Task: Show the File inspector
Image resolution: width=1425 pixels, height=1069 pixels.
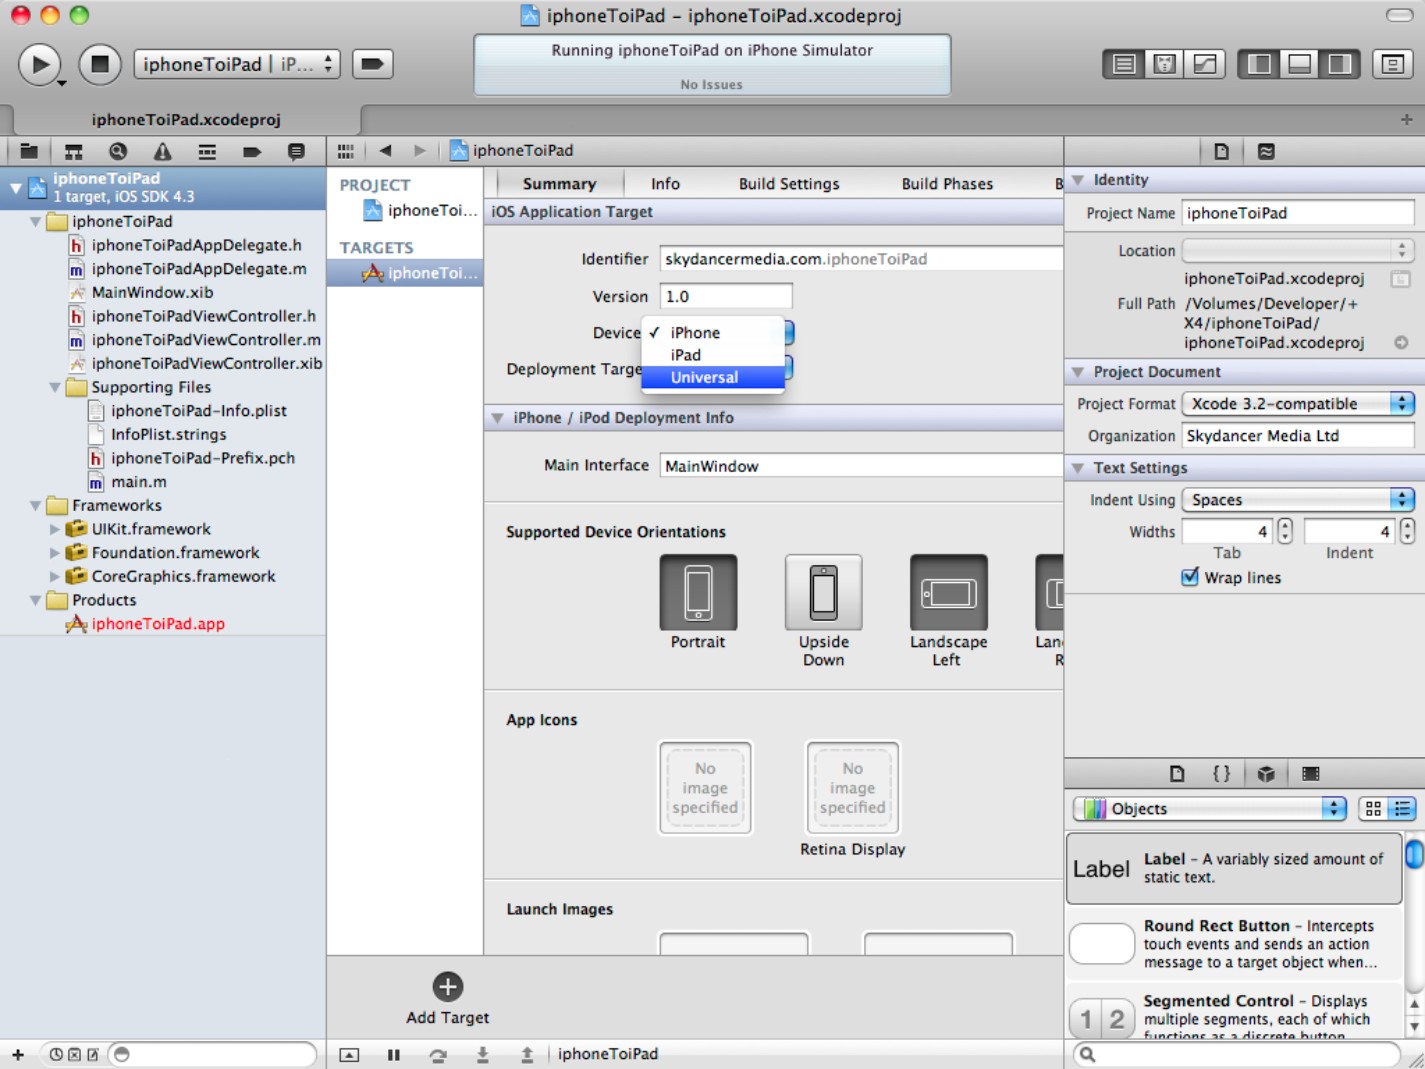Action: point(1221,152)
